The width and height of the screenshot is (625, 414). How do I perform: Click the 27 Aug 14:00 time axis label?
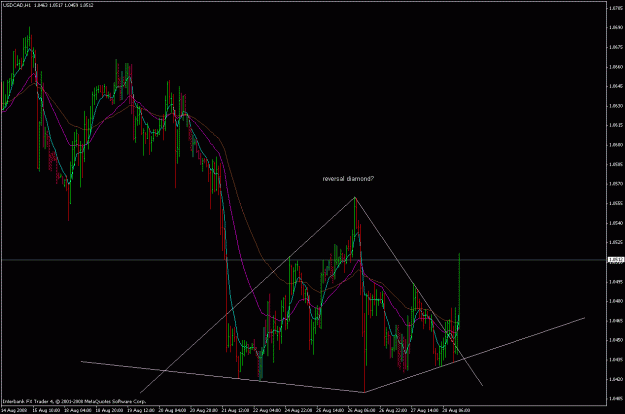coord(425,410)
